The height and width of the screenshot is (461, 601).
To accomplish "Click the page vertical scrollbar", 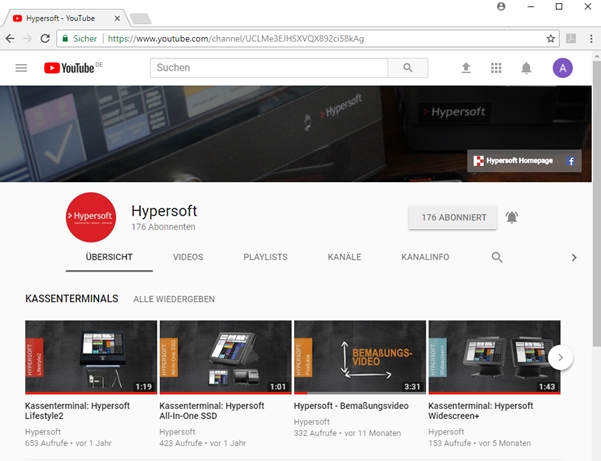I will (x=597, y=203).
